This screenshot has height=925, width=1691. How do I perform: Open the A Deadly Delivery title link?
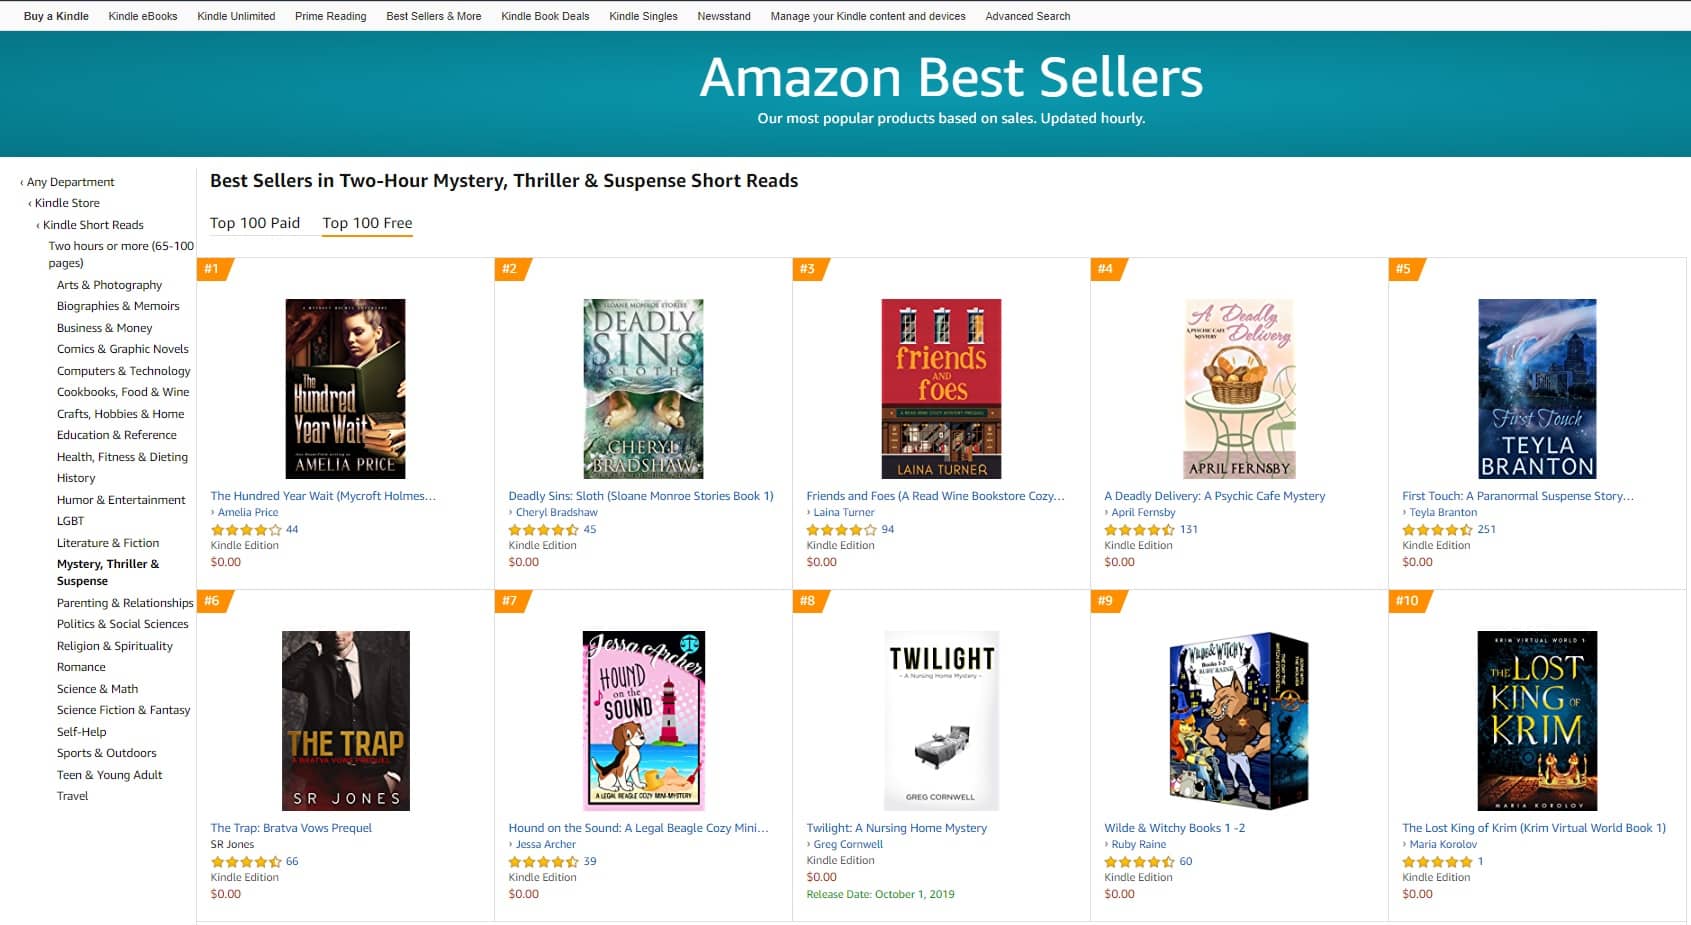coord(1215,496)
